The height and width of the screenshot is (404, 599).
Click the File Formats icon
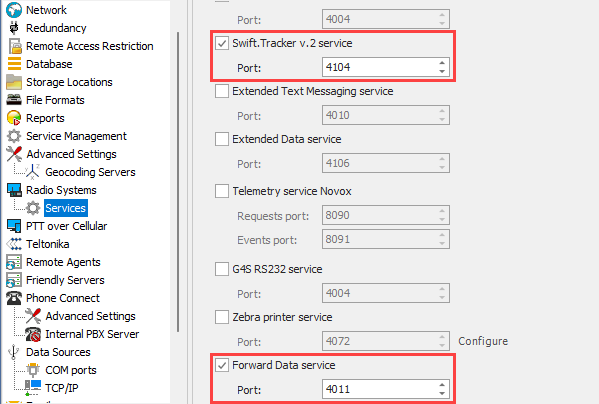point(14,100)
